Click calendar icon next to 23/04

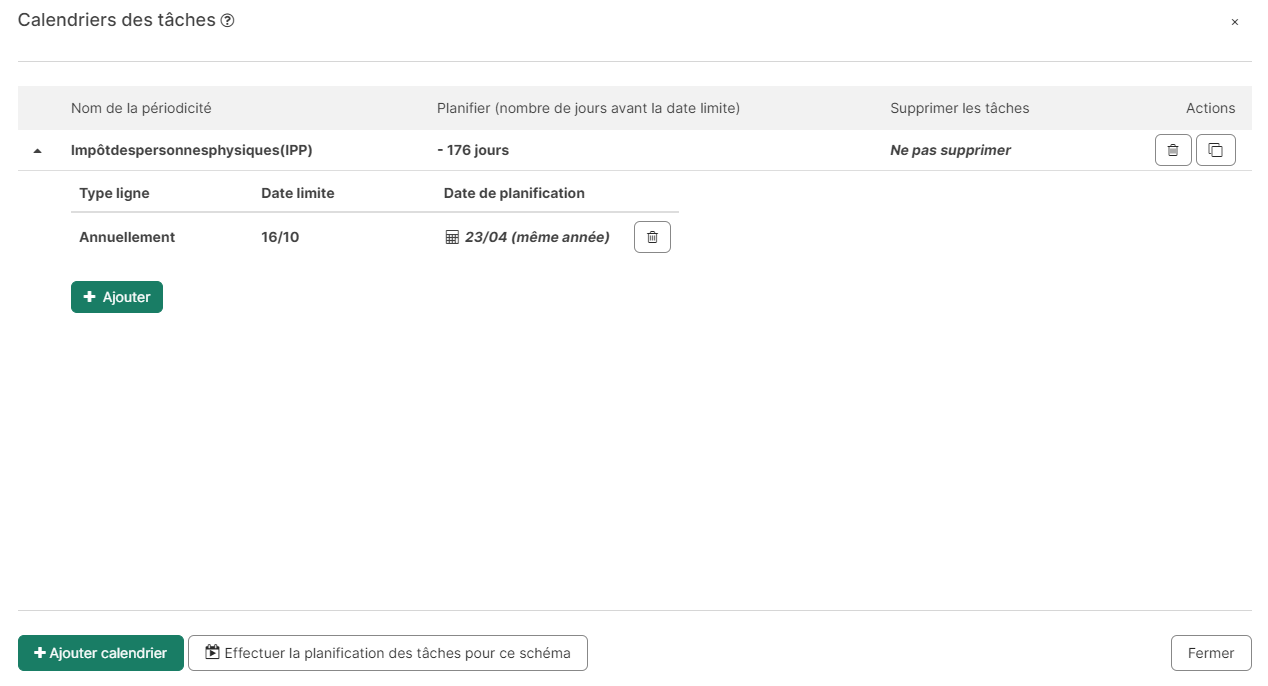[452, 237]
